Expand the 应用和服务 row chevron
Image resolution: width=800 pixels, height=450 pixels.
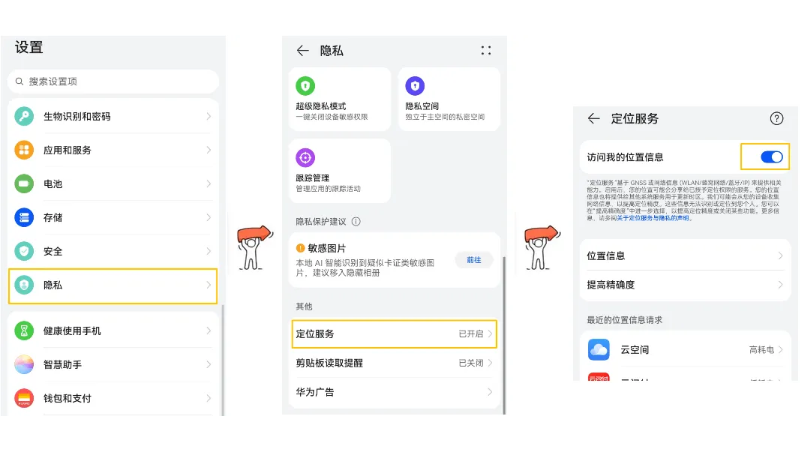pyautogui.click(x=209, y=150)
